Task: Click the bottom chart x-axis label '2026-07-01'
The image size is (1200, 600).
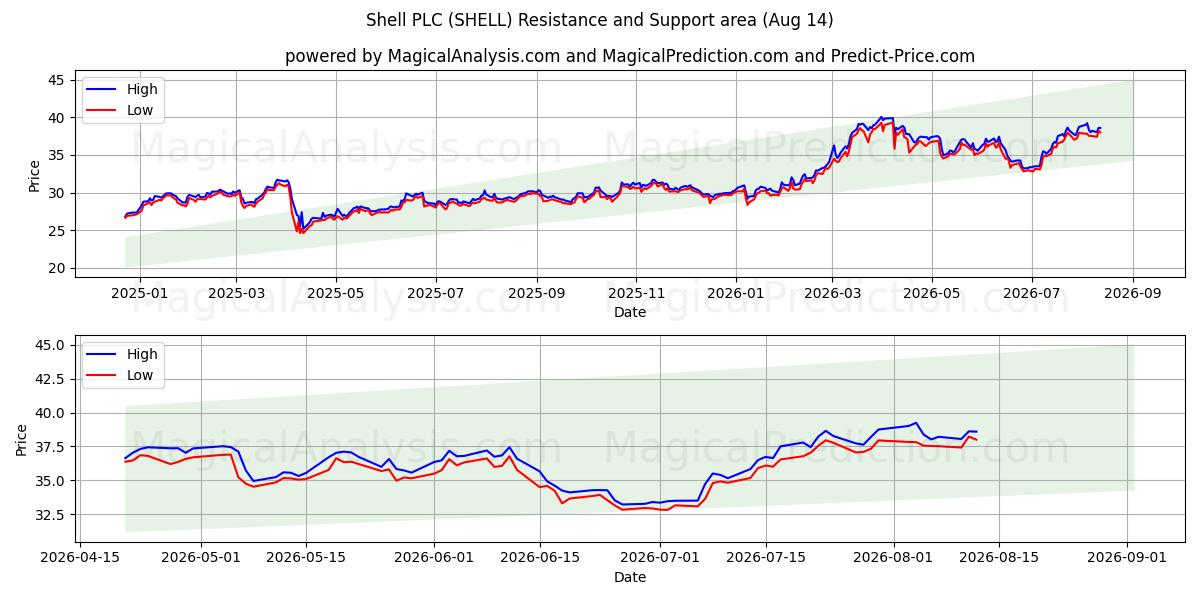Action: click(x=659, y=558)
